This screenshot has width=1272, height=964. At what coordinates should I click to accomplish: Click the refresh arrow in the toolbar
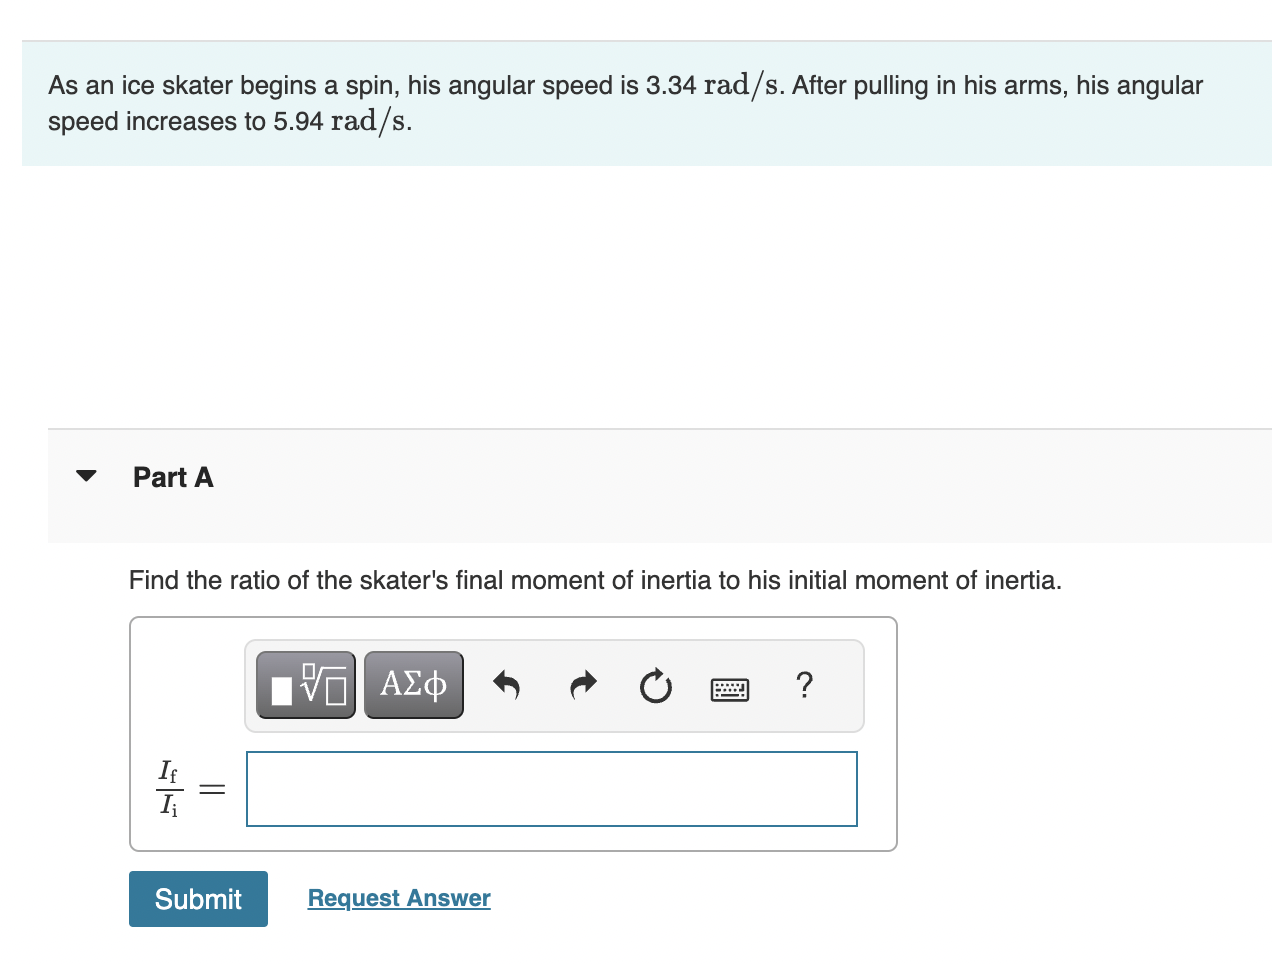655,686
